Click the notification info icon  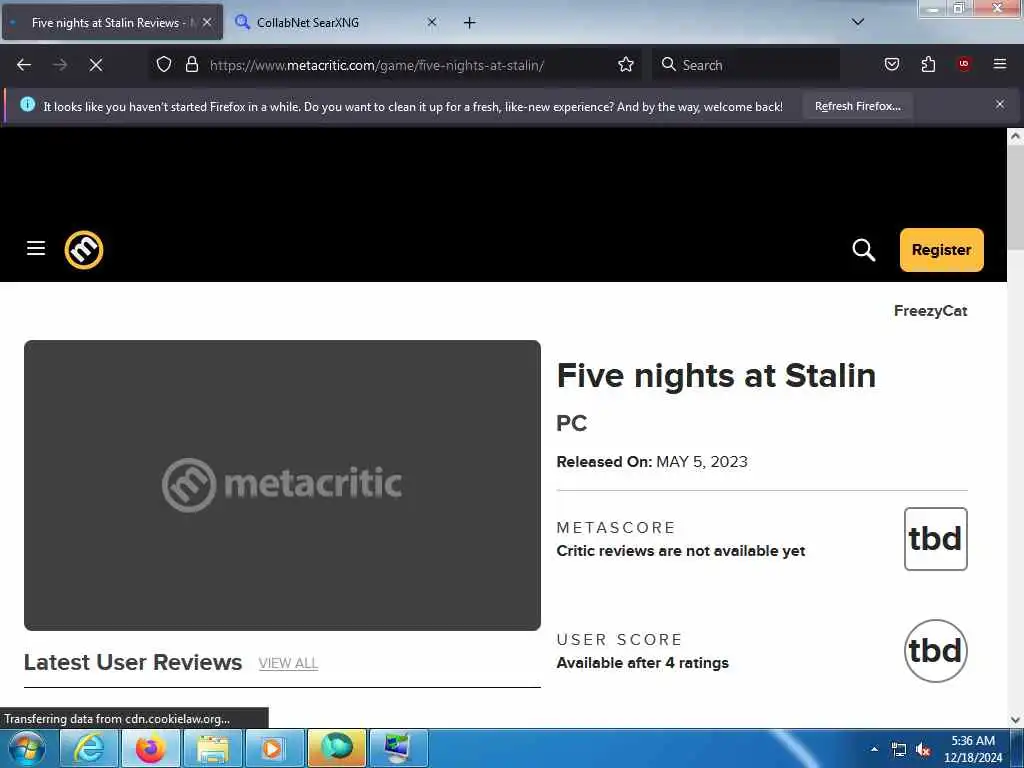point(27,104)
